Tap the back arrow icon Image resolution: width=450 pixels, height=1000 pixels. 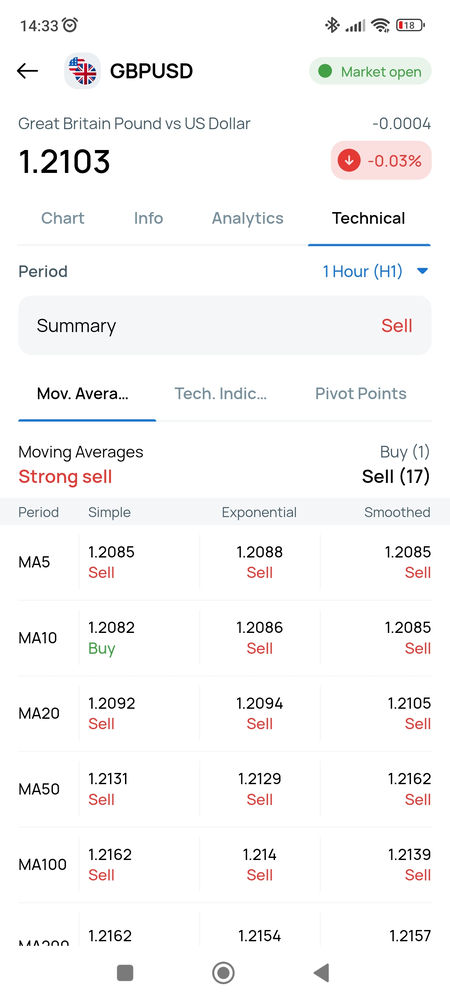(27, 71)
